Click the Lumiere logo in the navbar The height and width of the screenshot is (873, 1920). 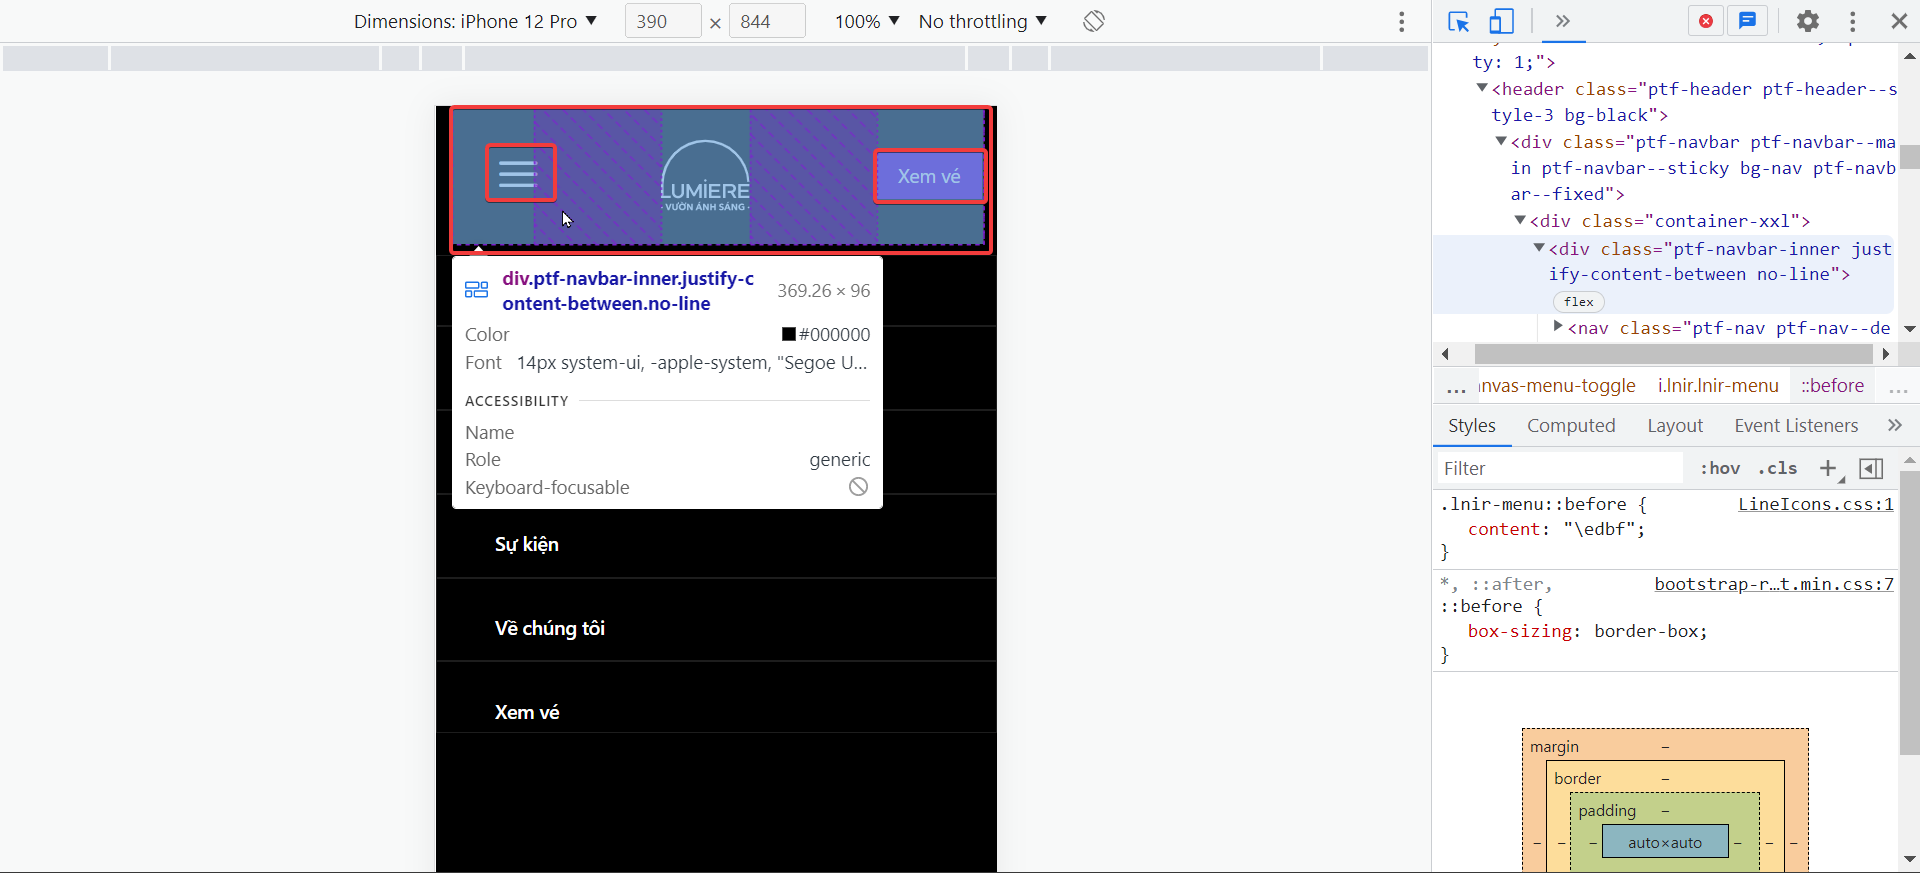click(705, 177)
